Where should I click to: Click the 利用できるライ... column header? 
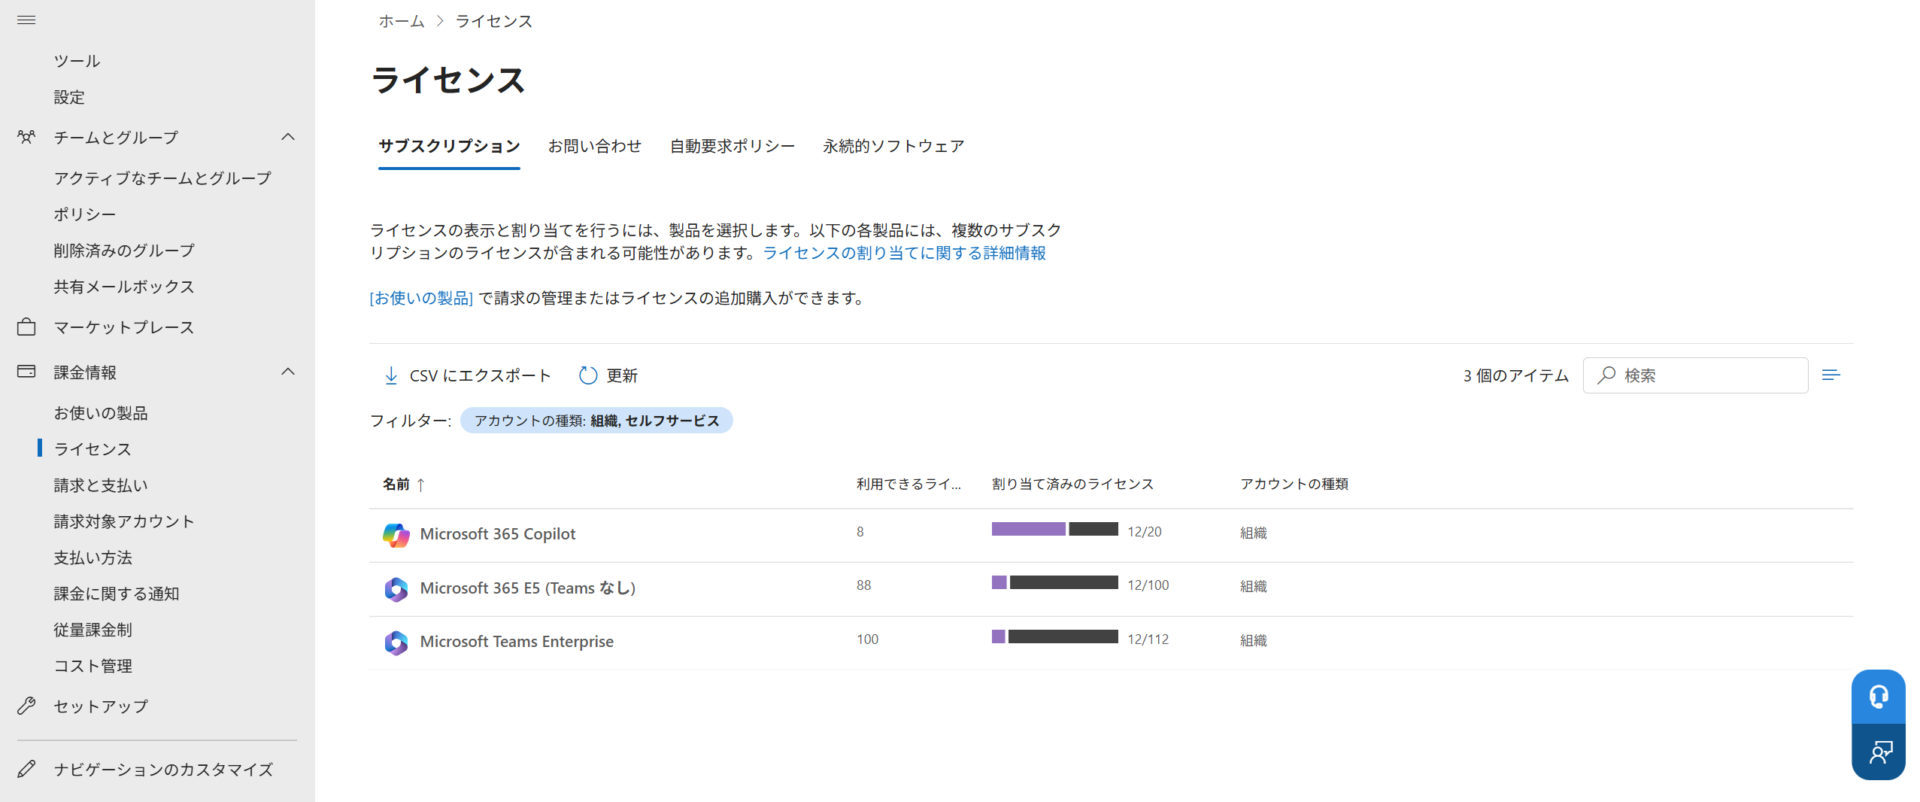point(908,484)
